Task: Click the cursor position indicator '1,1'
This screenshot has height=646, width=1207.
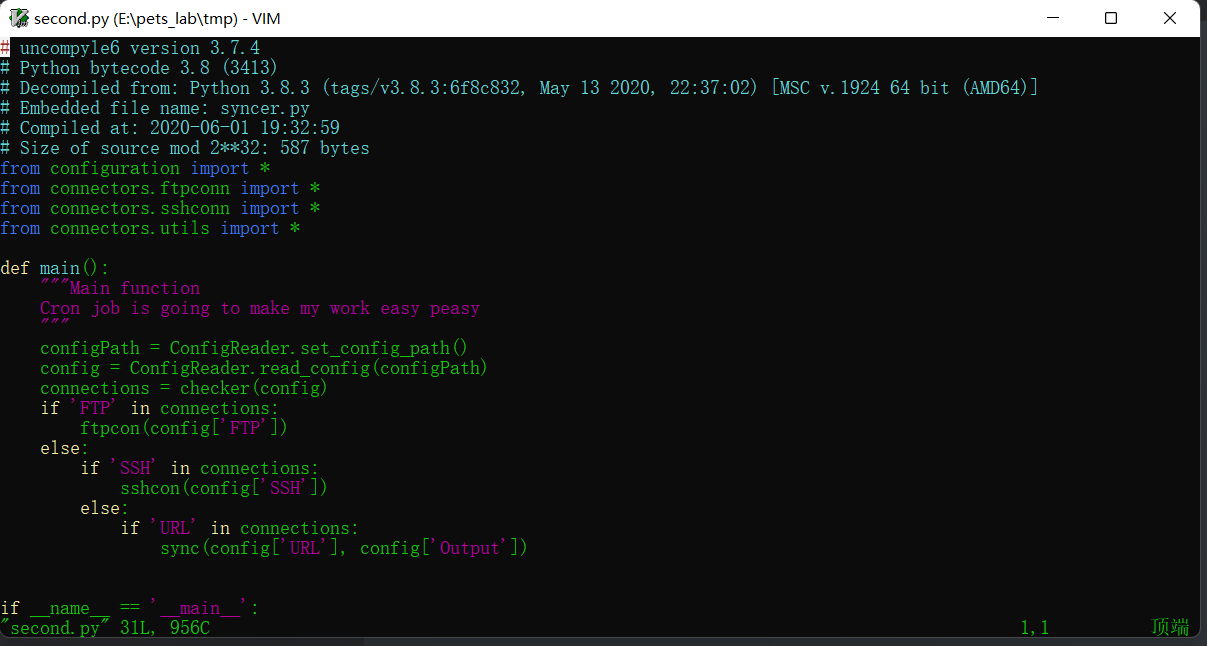Action: (x=1035, y=628)
